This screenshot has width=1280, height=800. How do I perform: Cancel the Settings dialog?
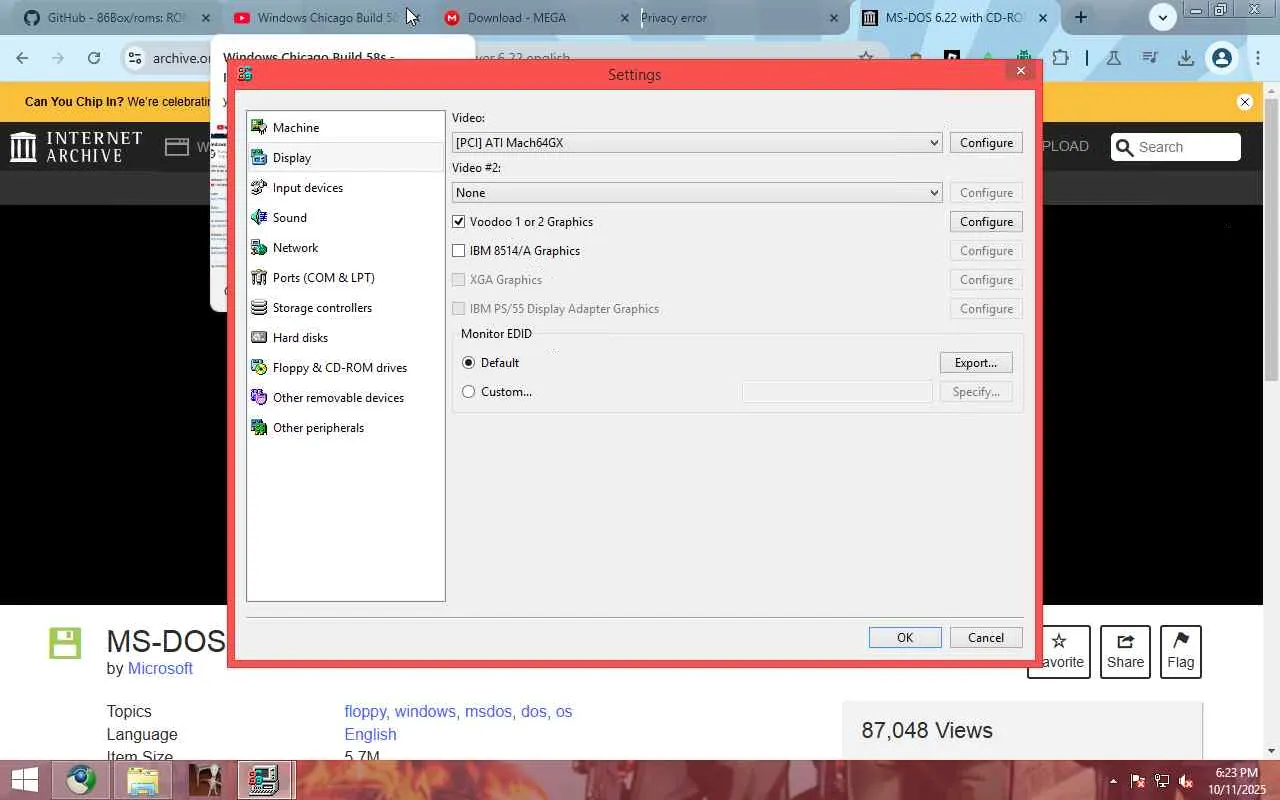pyautogui.click(x=986, y=638)
